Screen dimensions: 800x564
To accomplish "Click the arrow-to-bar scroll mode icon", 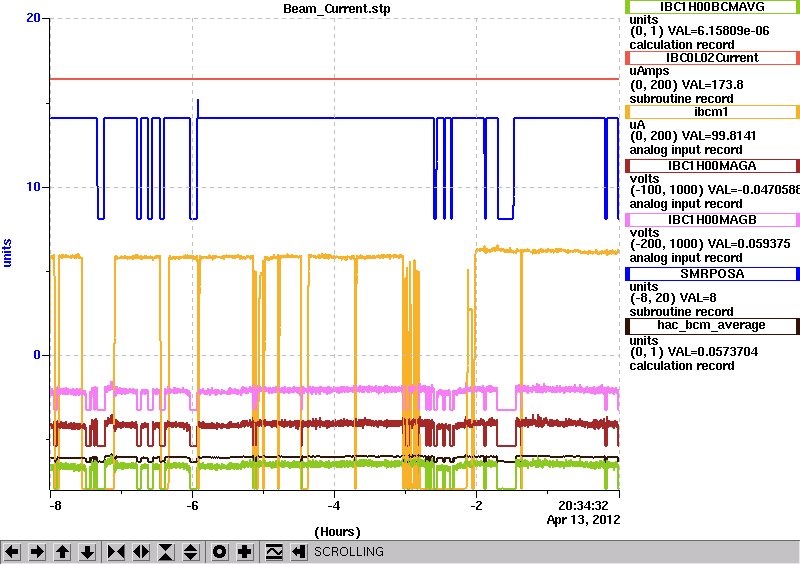I will (x=299, y=552).
